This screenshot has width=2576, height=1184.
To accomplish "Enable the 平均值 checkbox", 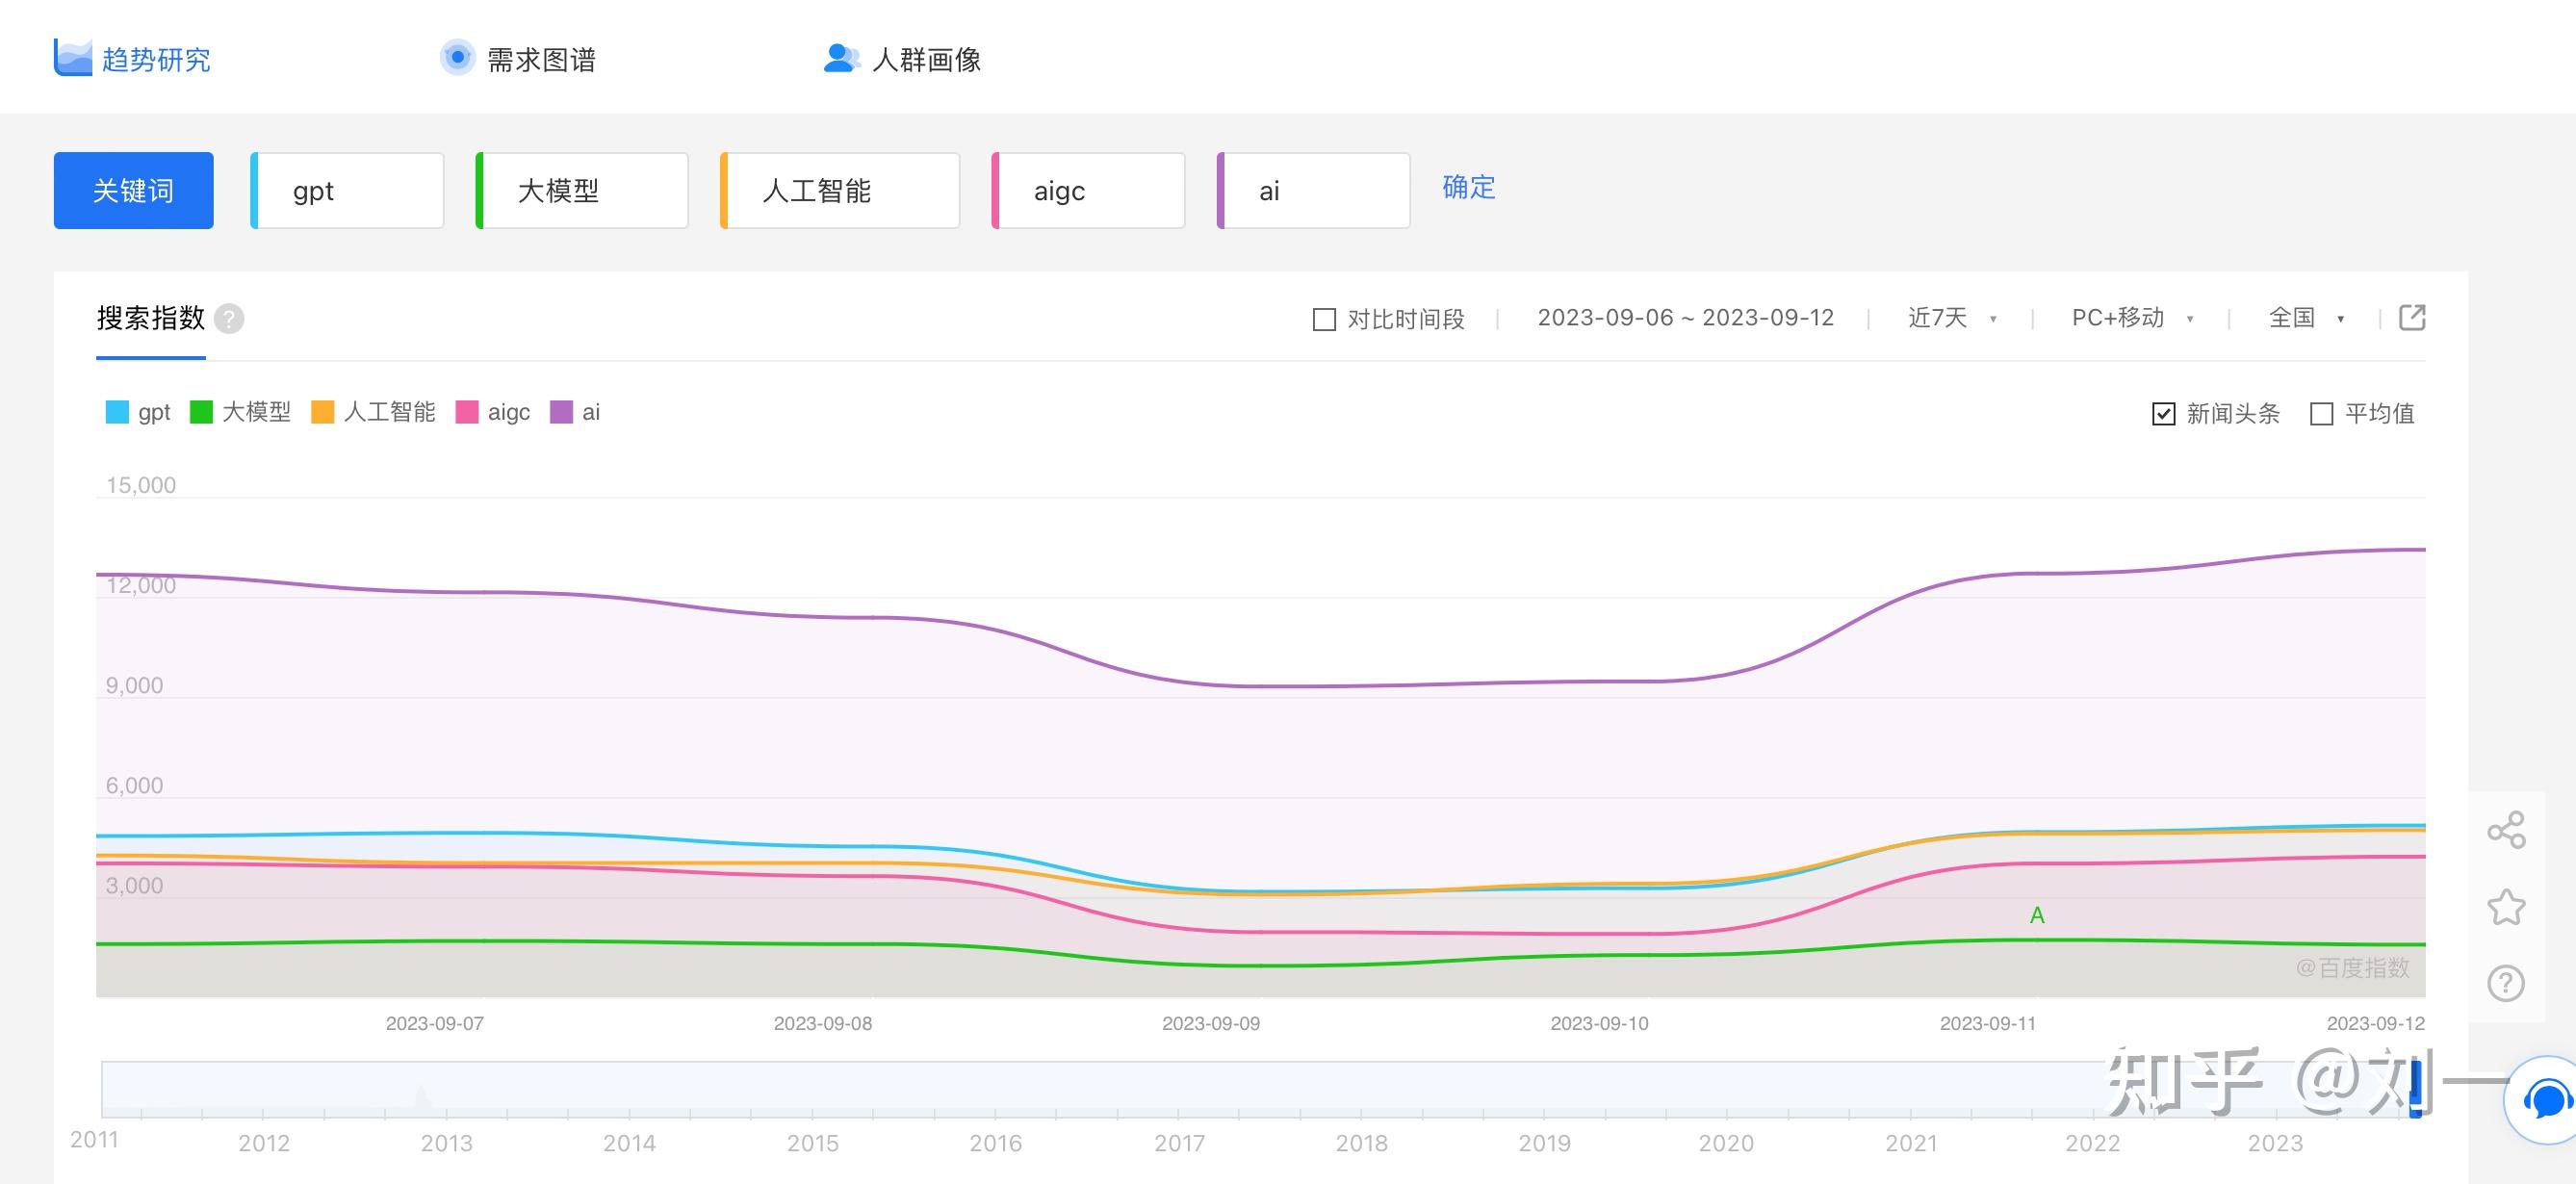I will (2323, 413).
